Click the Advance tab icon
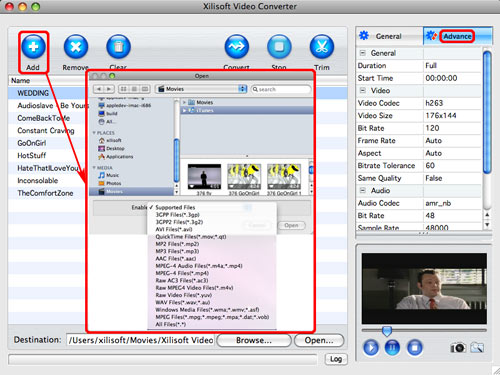Viewport: 500px width, 375px height. coord(431,35)
